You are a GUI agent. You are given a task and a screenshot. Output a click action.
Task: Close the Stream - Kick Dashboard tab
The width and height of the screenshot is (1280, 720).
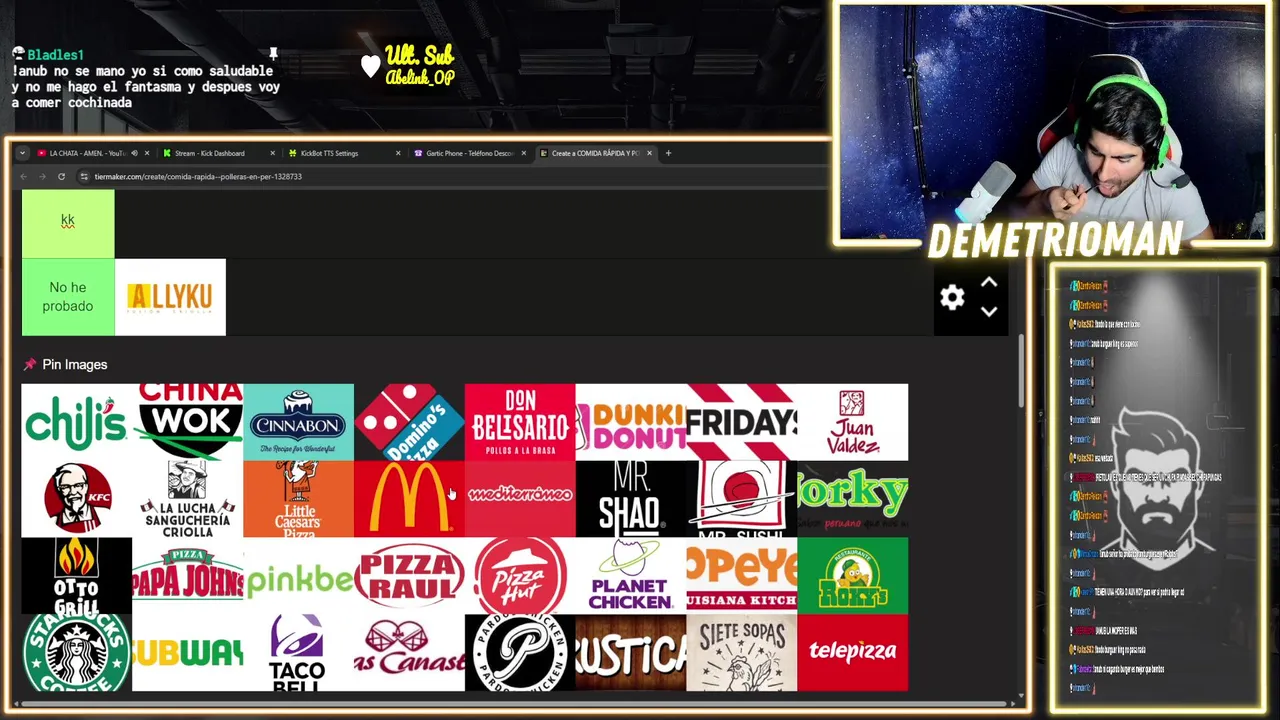click(271, 153)
